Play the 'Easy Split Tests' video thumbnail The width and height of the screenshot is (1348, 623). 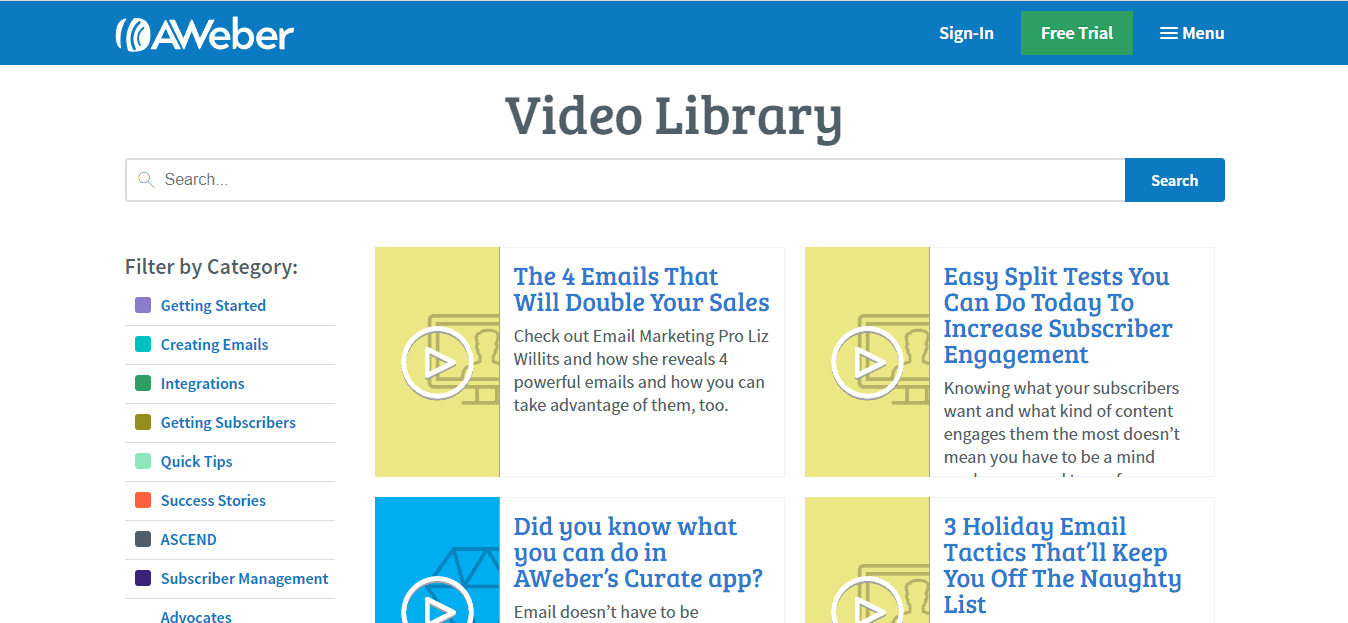(x=866, y=361)
